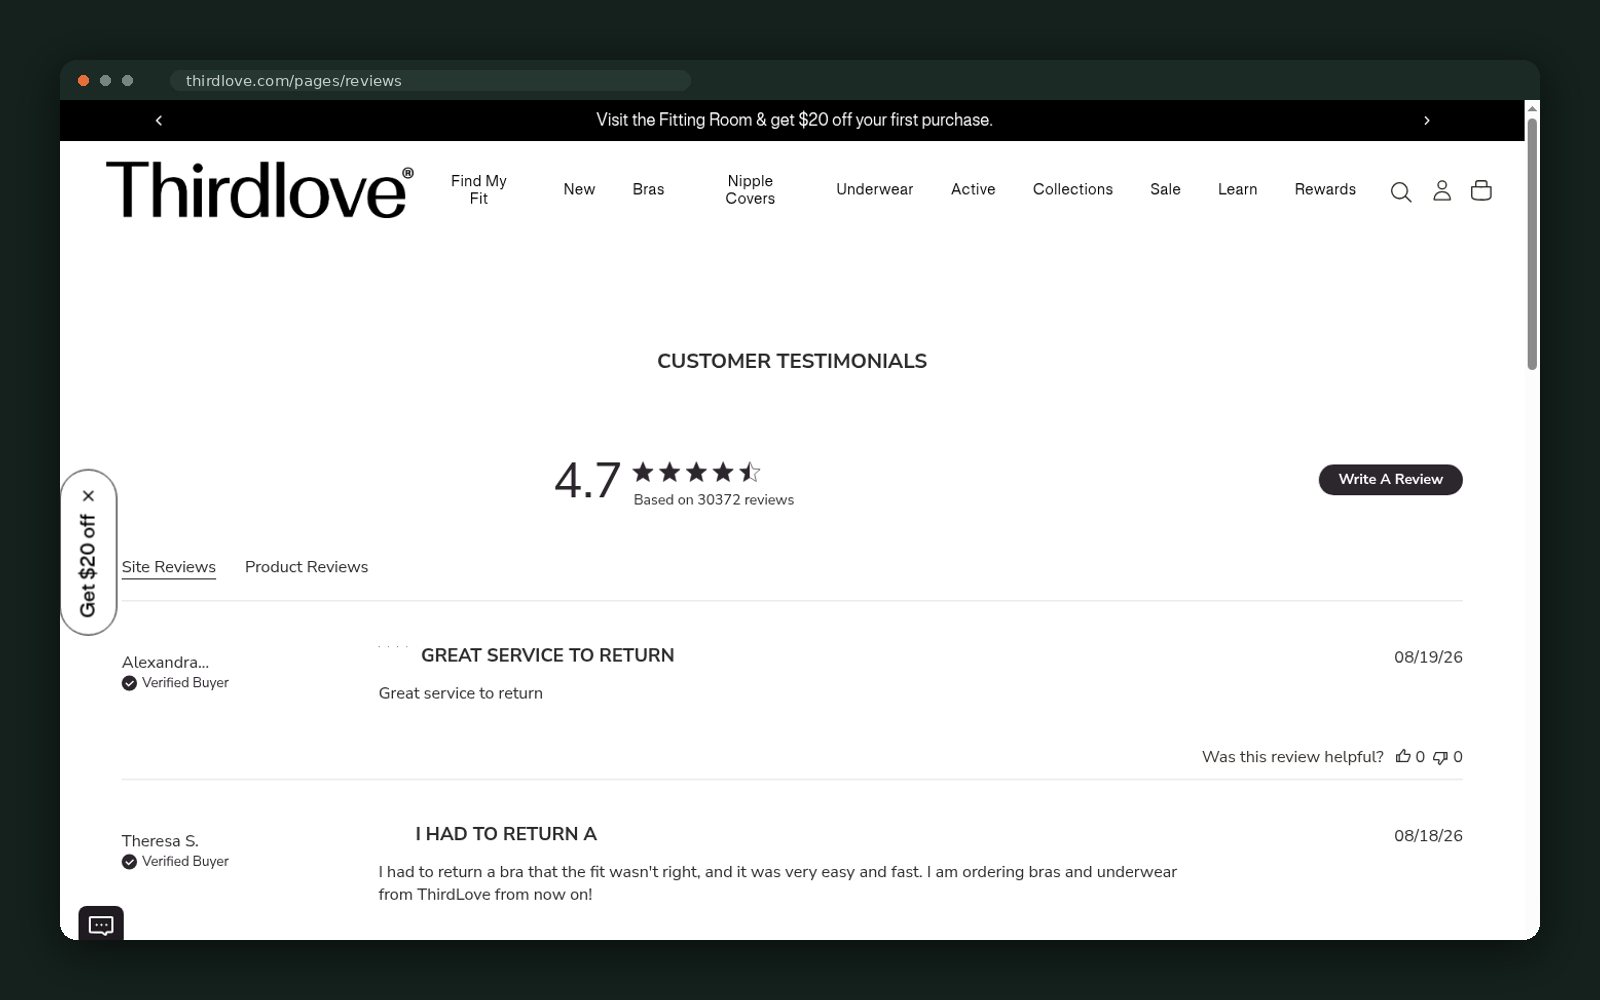The image size is (1600, 1000).
Task: Open the Rewards page
Action: [x=1325, y=189]
